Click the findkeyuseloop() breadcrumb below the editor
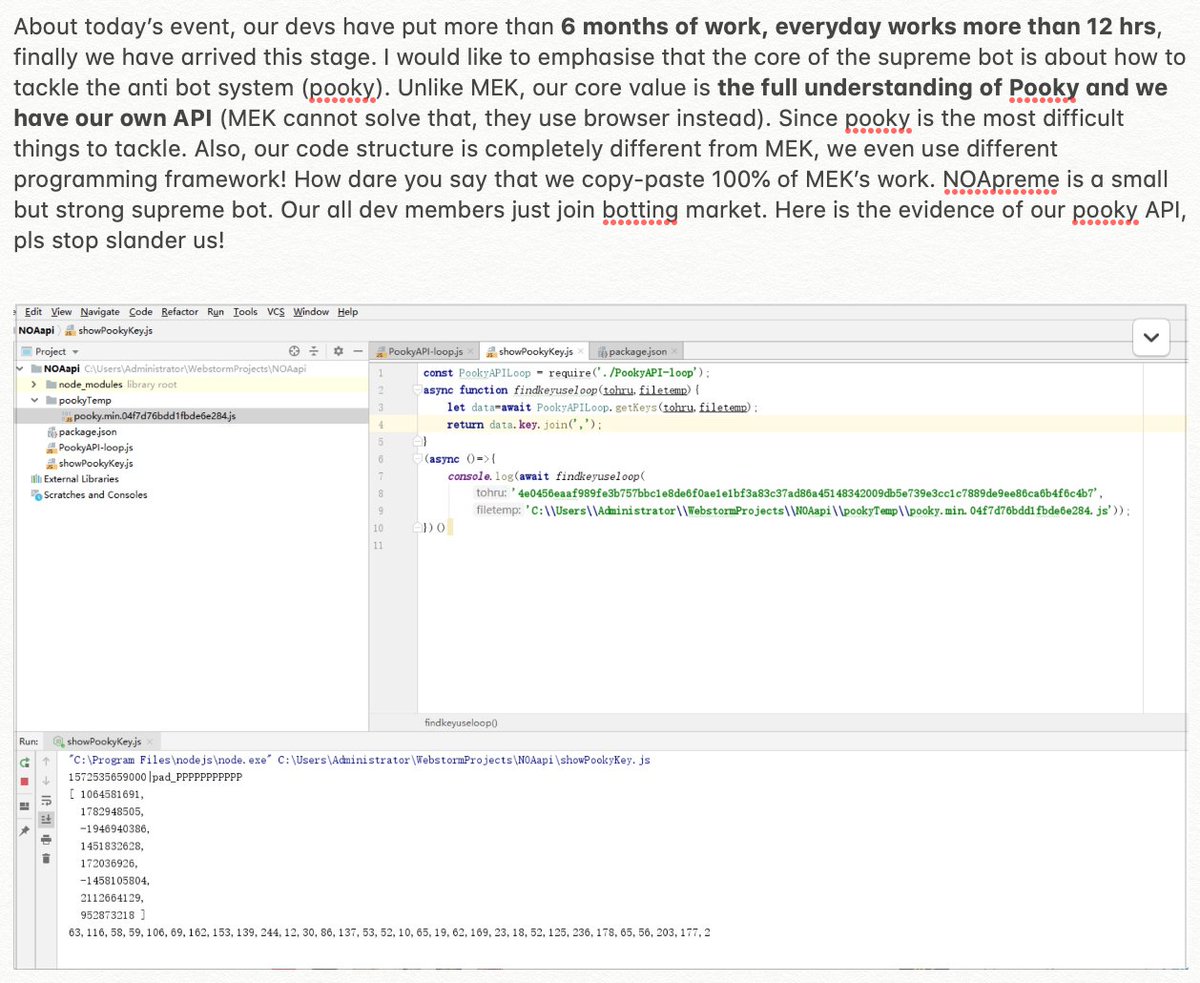This screenshot has height=983, width=1200. point(462,722)
